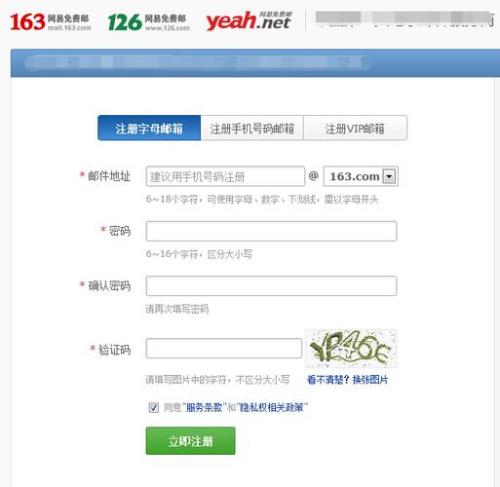Open the 服务条款 link
Viewport: 500px width, 487px height.
[204, 407]
